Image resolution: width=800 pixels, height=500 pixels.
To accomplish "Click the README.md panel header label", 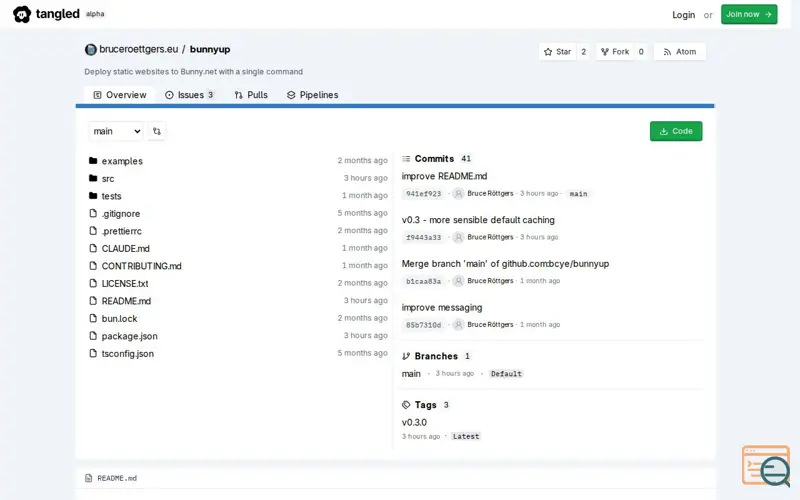I will (x=117, y=478).
